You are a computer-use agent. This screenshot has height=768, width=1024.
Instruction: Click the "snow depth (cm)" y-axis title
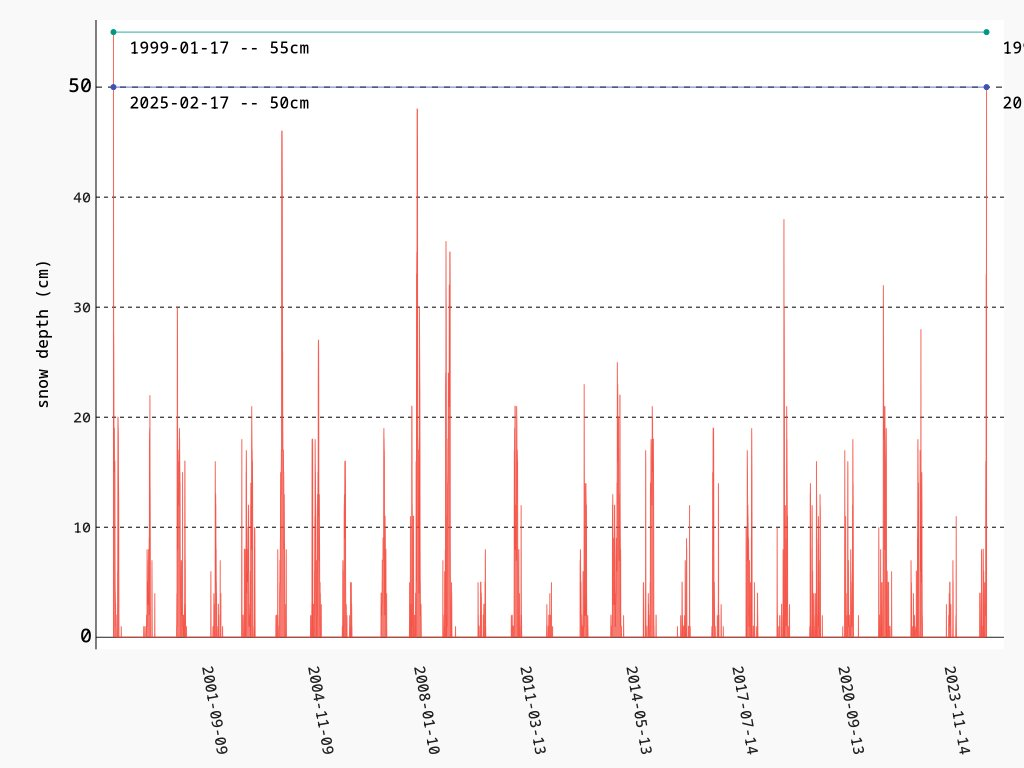click(x=43, y=334)
